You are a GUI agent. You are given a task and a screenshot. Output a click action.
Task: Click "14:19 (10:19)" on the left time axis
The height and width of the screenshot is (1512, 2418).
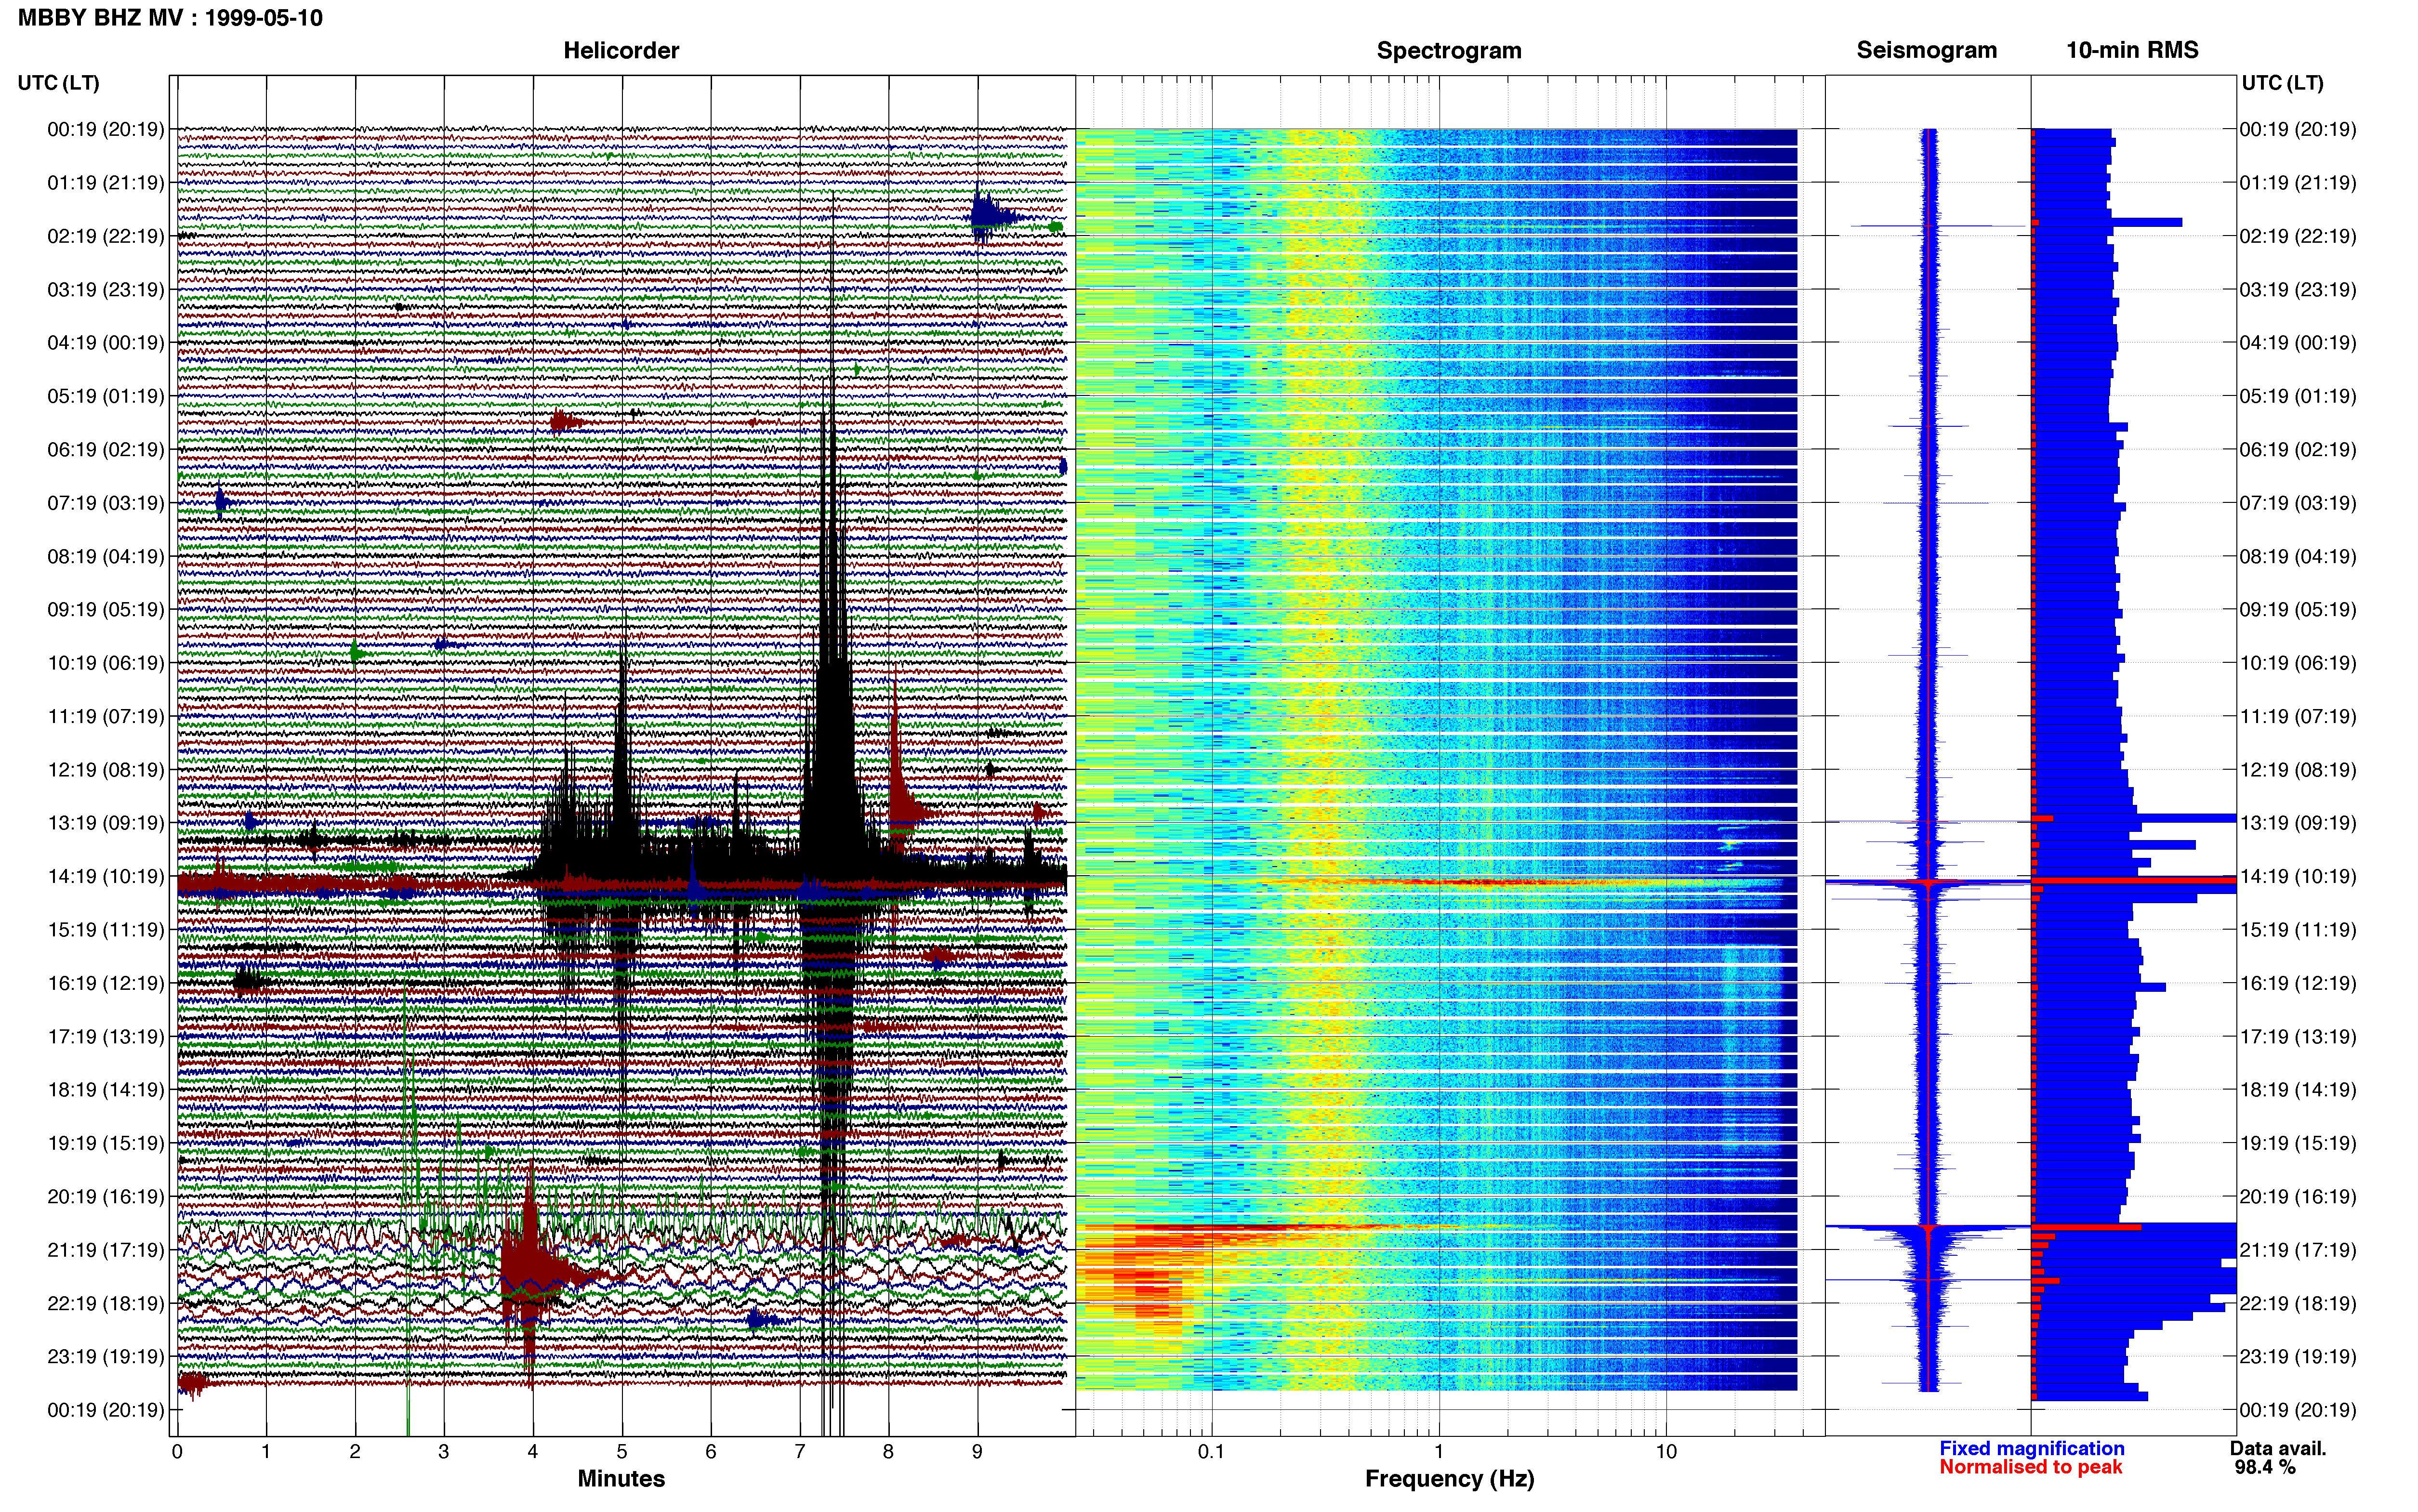[106, 877]
